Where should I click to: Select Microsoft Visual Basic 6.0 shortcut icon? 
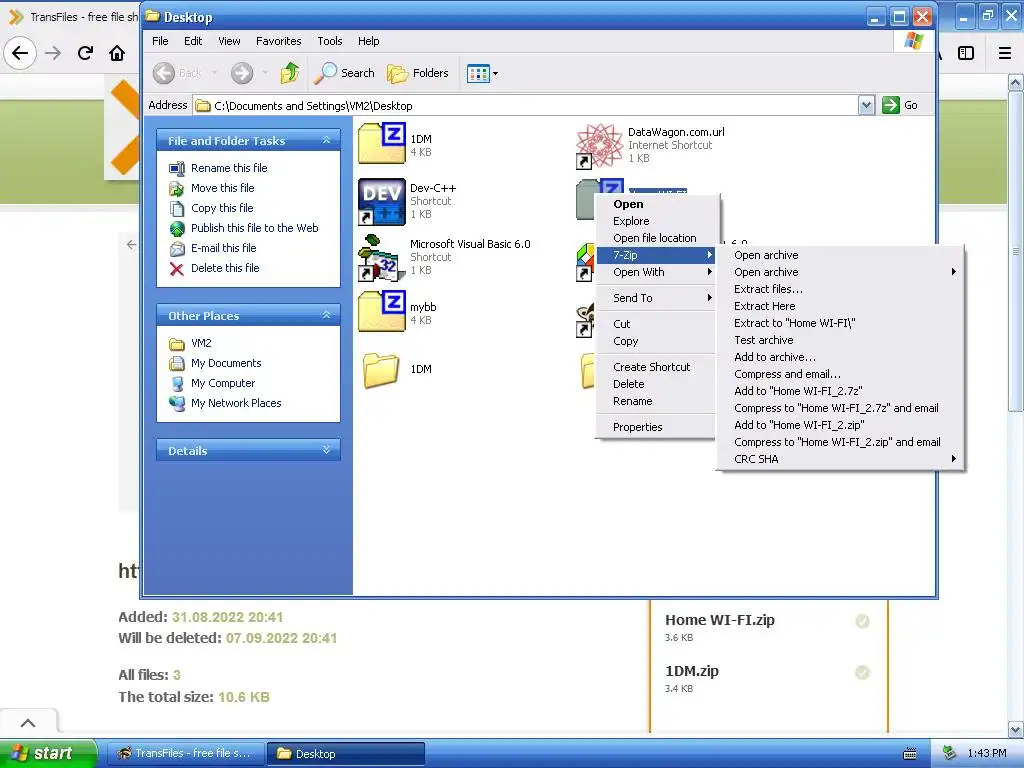[x=382, y=257]
